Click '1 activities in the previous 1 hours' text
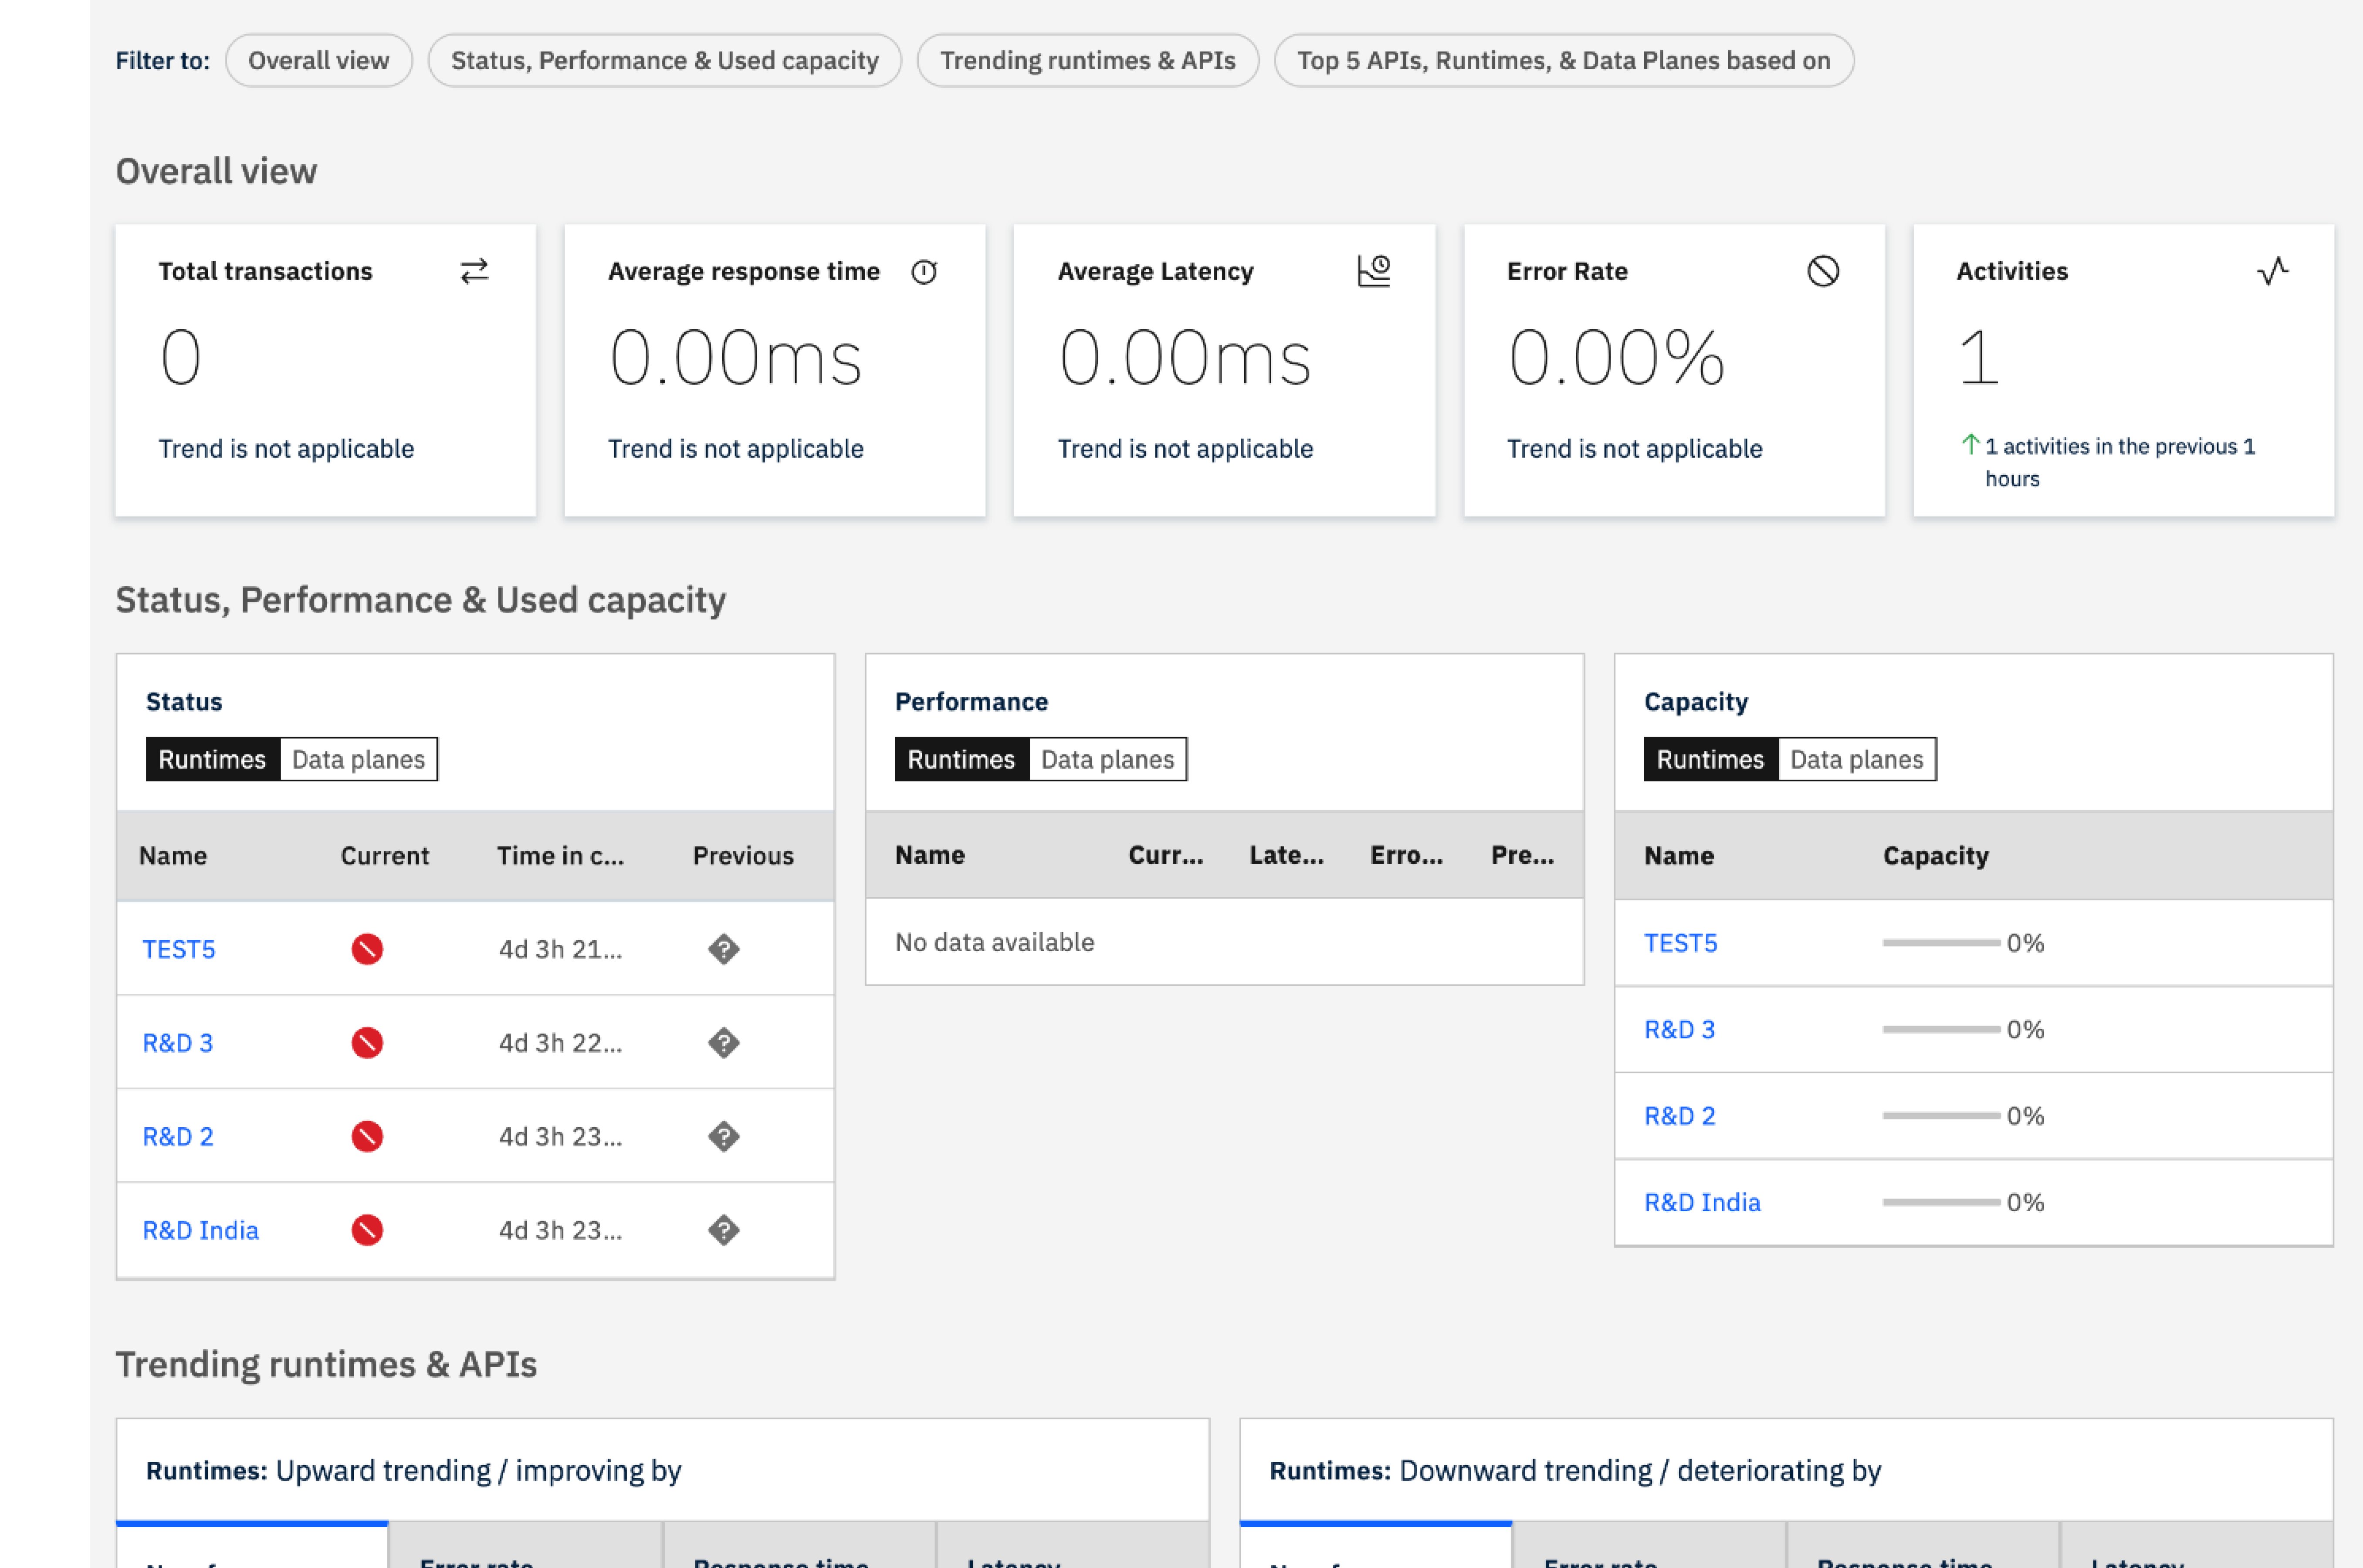This screenshot has height=1568, width=2363. tap(2120, 462)
